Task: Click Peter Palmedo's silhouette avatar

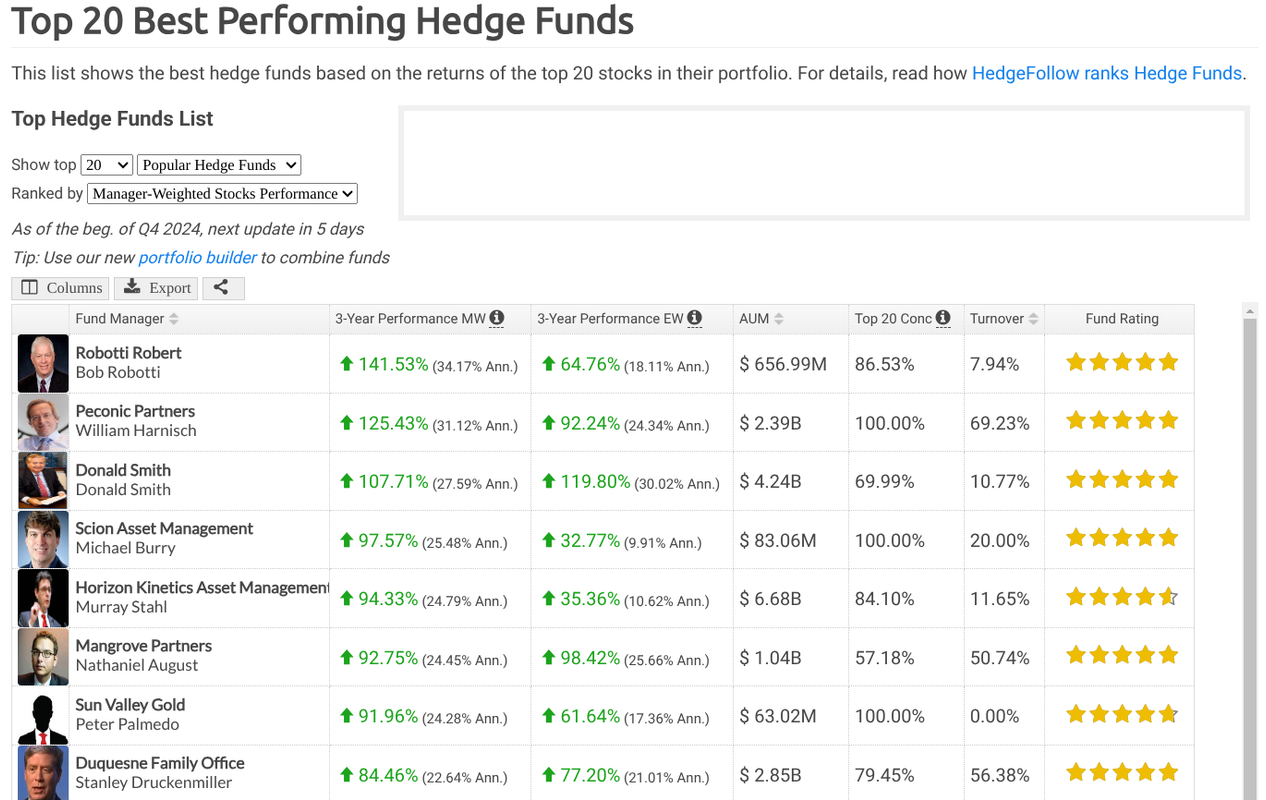Action: (x=43, y=716)
